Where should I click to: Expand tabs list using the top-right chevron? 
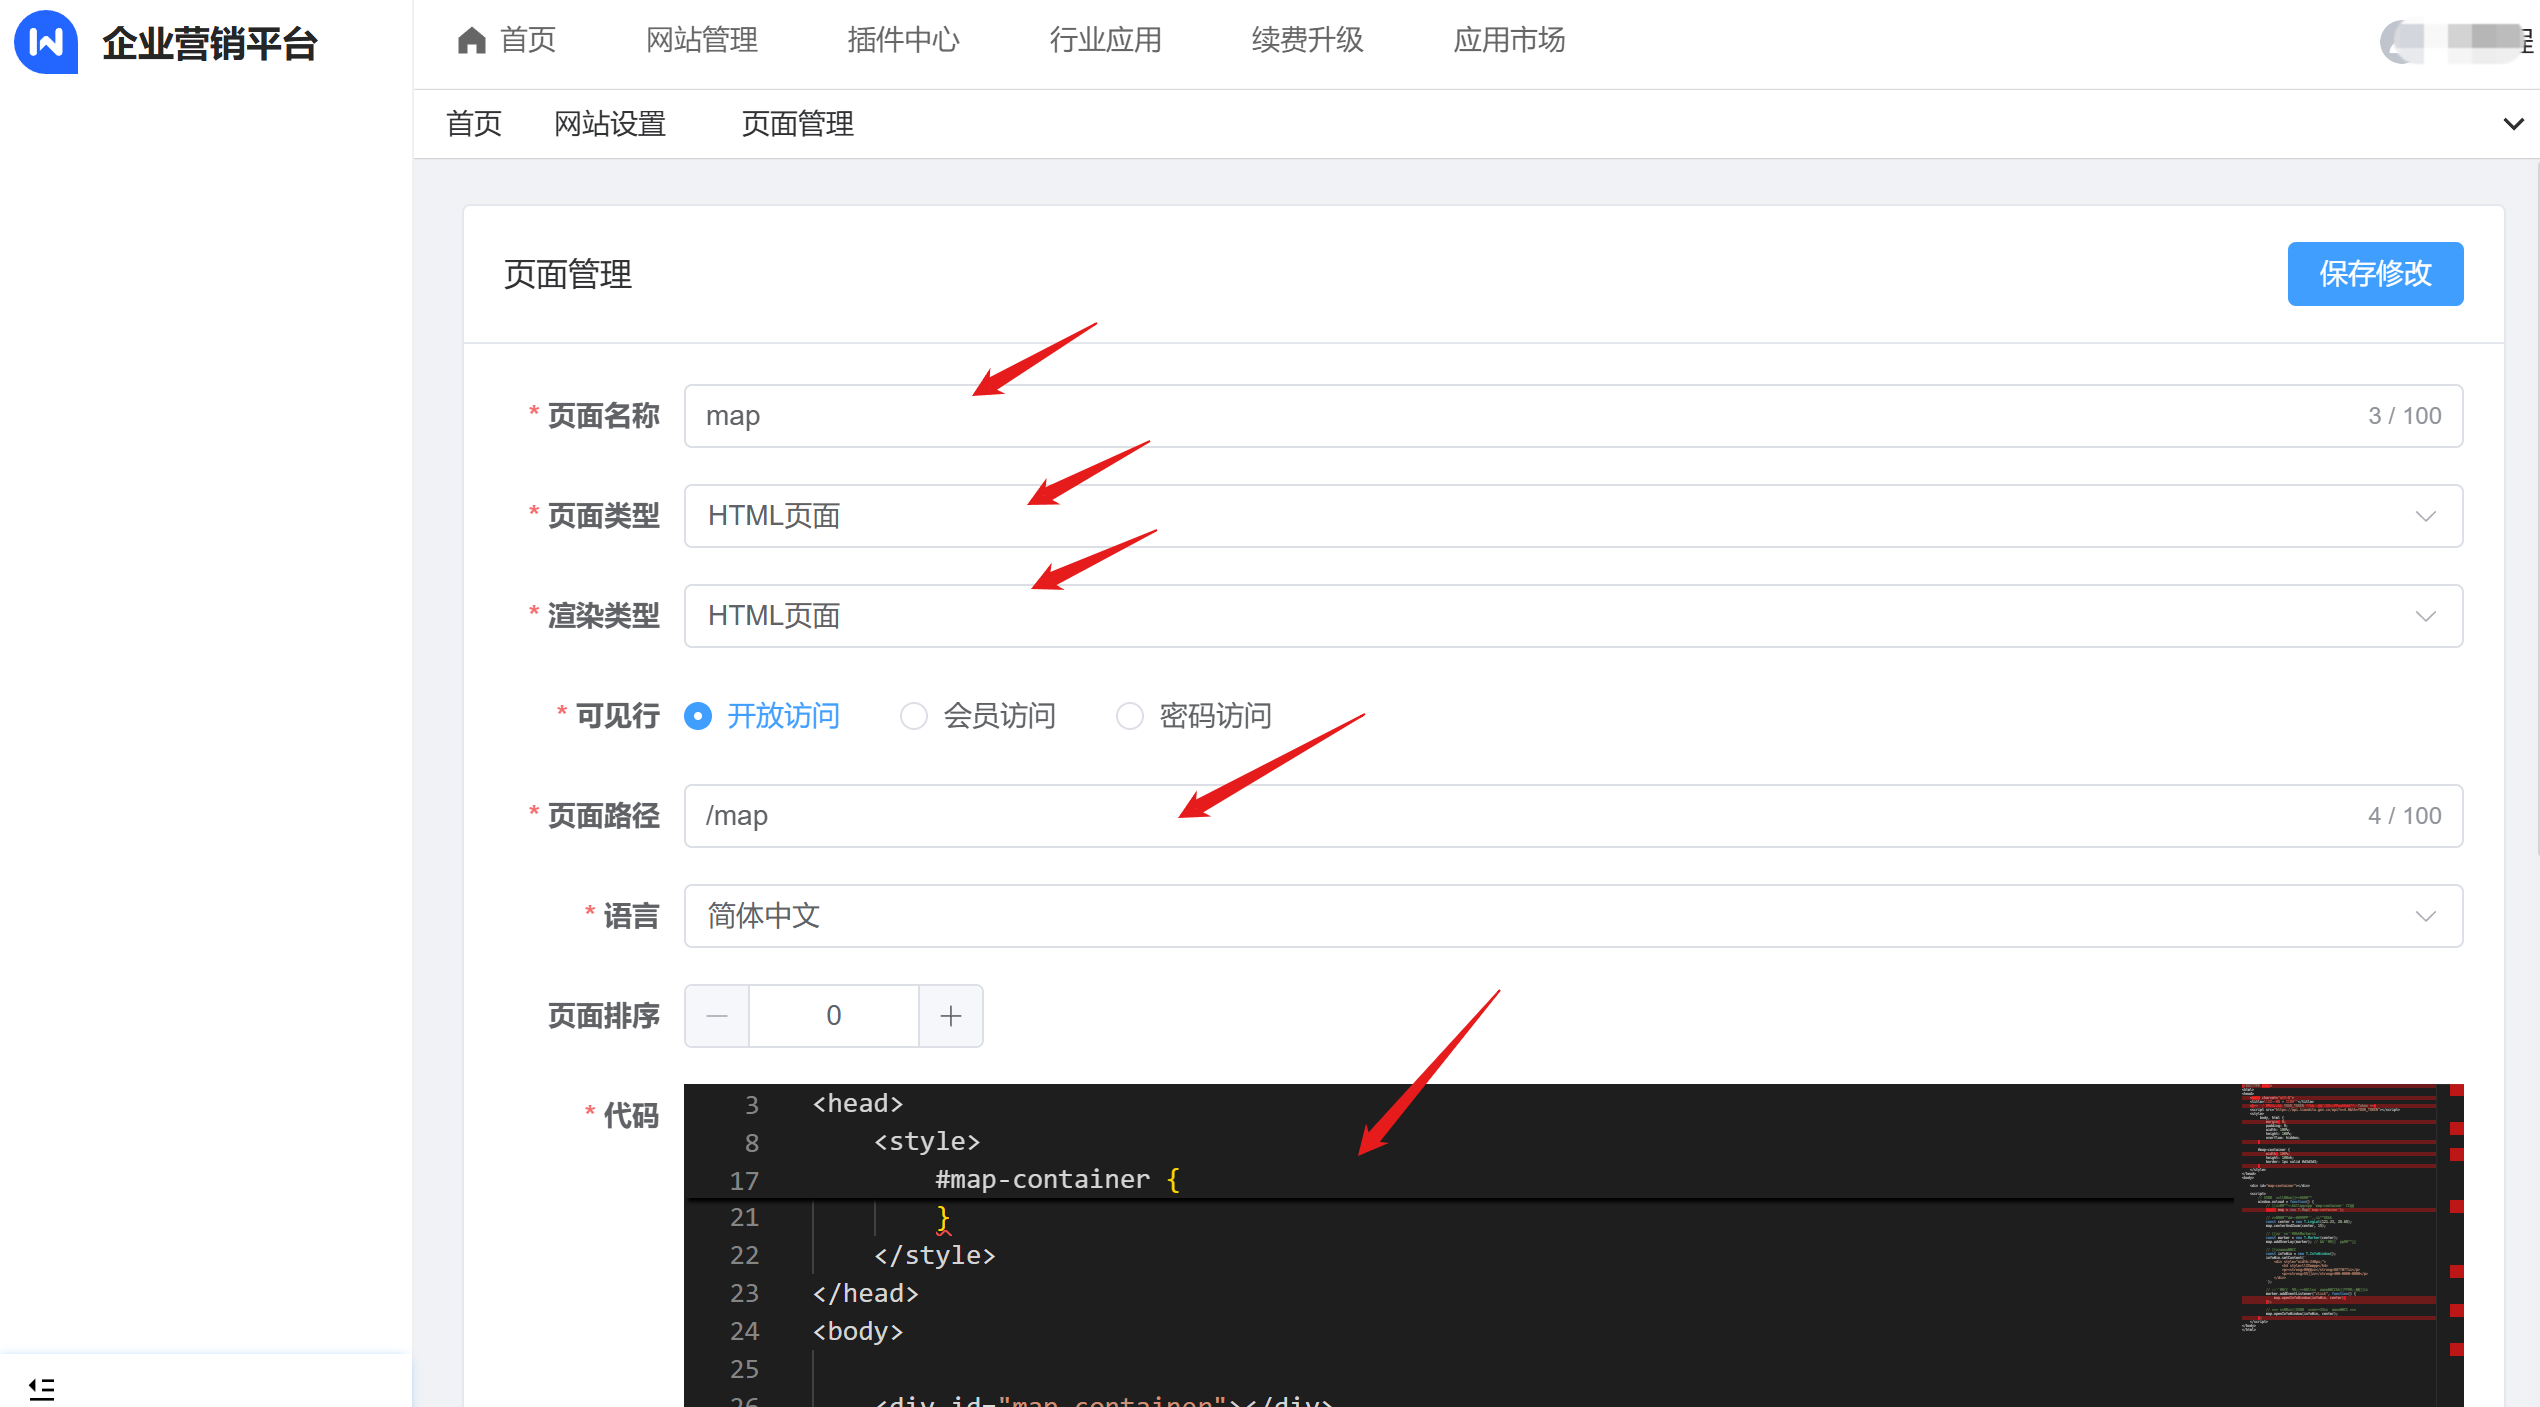pos(2513,124)
